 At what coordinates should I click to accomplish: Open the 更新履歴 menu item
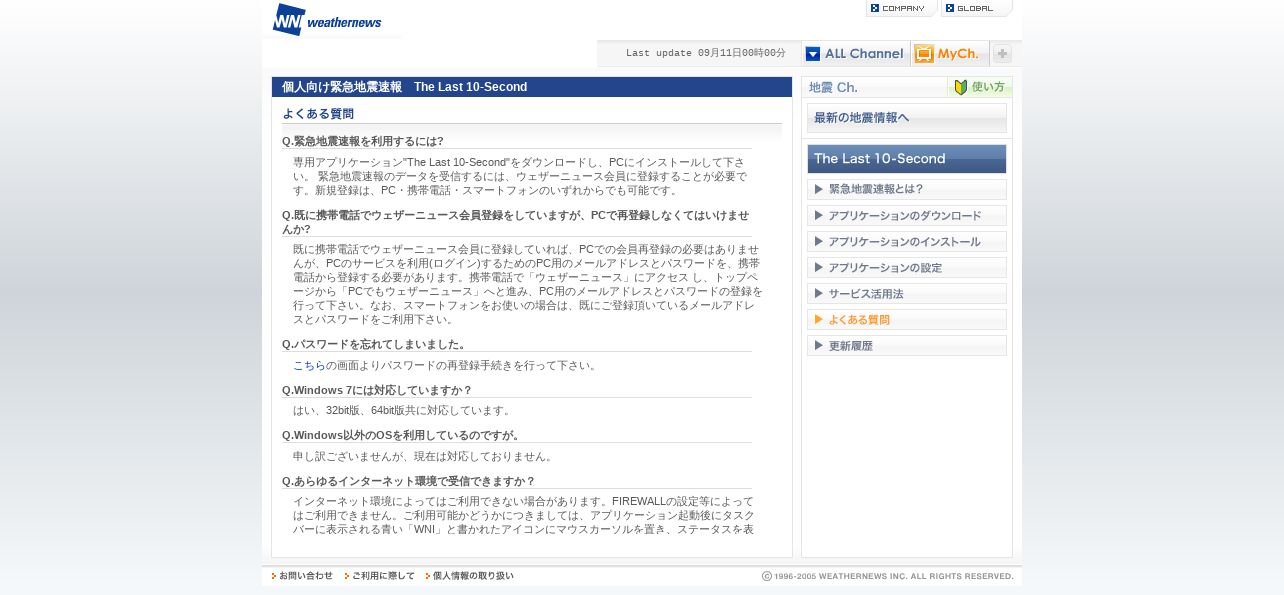[x=907, y=345]
